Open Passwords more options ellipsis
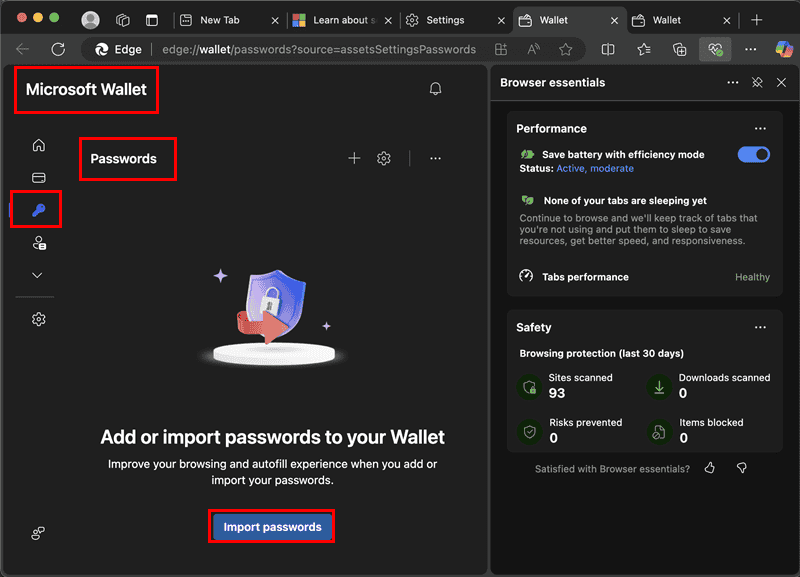This screenshot has width=800, height=577. pos(435,158)
